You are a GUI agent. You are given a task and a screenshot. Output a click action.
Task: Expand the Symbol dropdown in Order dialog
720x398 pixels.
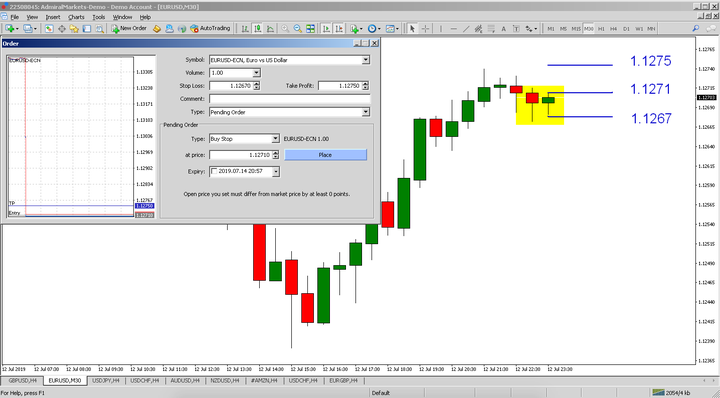coord(366,60)
